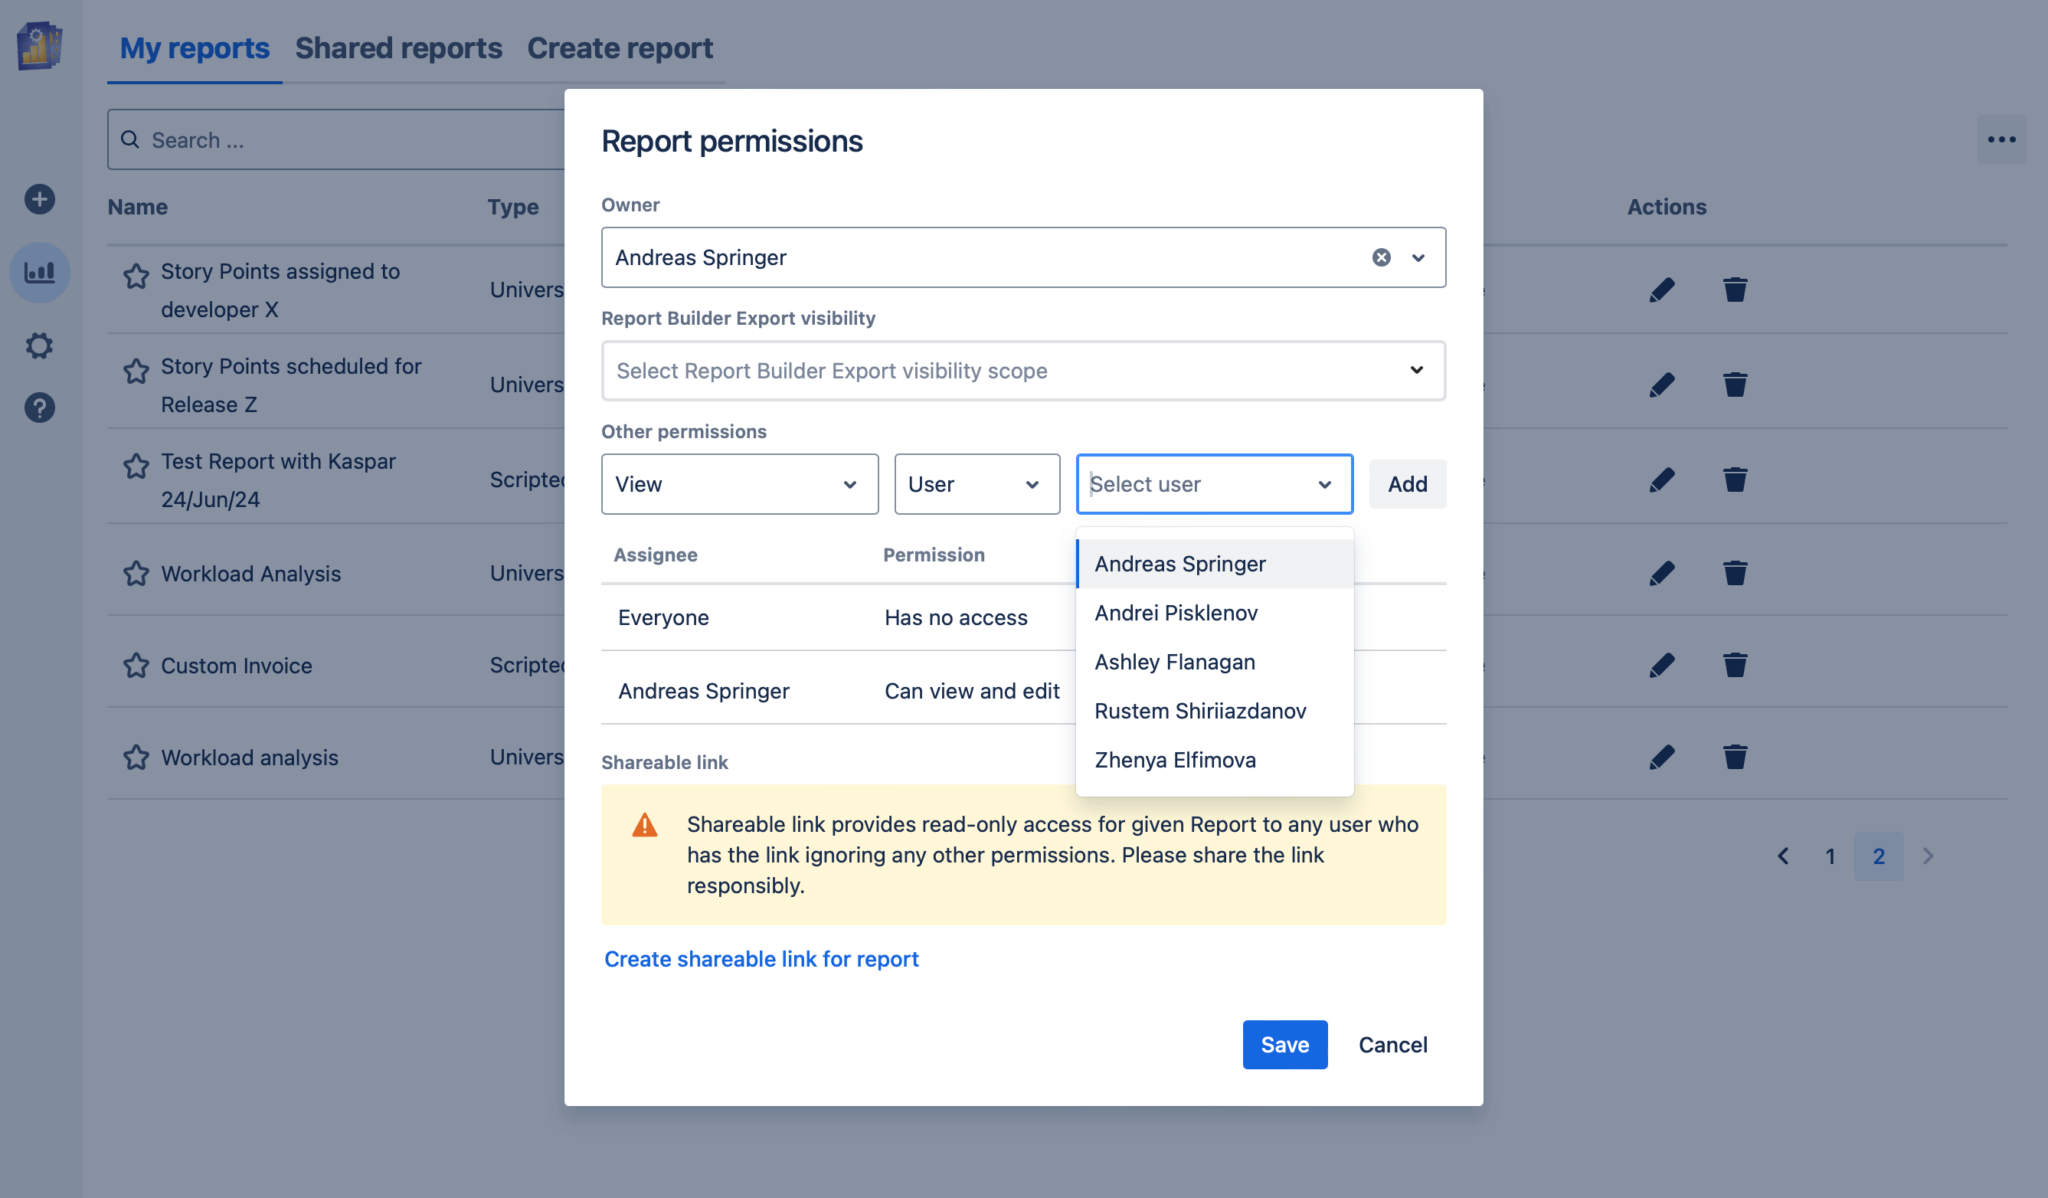
Task: Edit the Custom Invoice report
Action: pyautogui.click(x=1660, y=664)
